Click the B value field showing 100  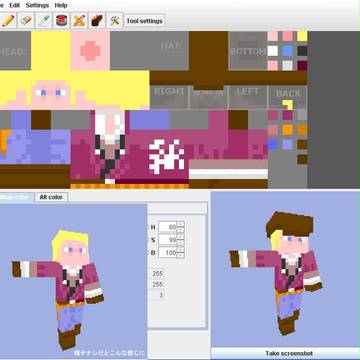coord(167,253)
